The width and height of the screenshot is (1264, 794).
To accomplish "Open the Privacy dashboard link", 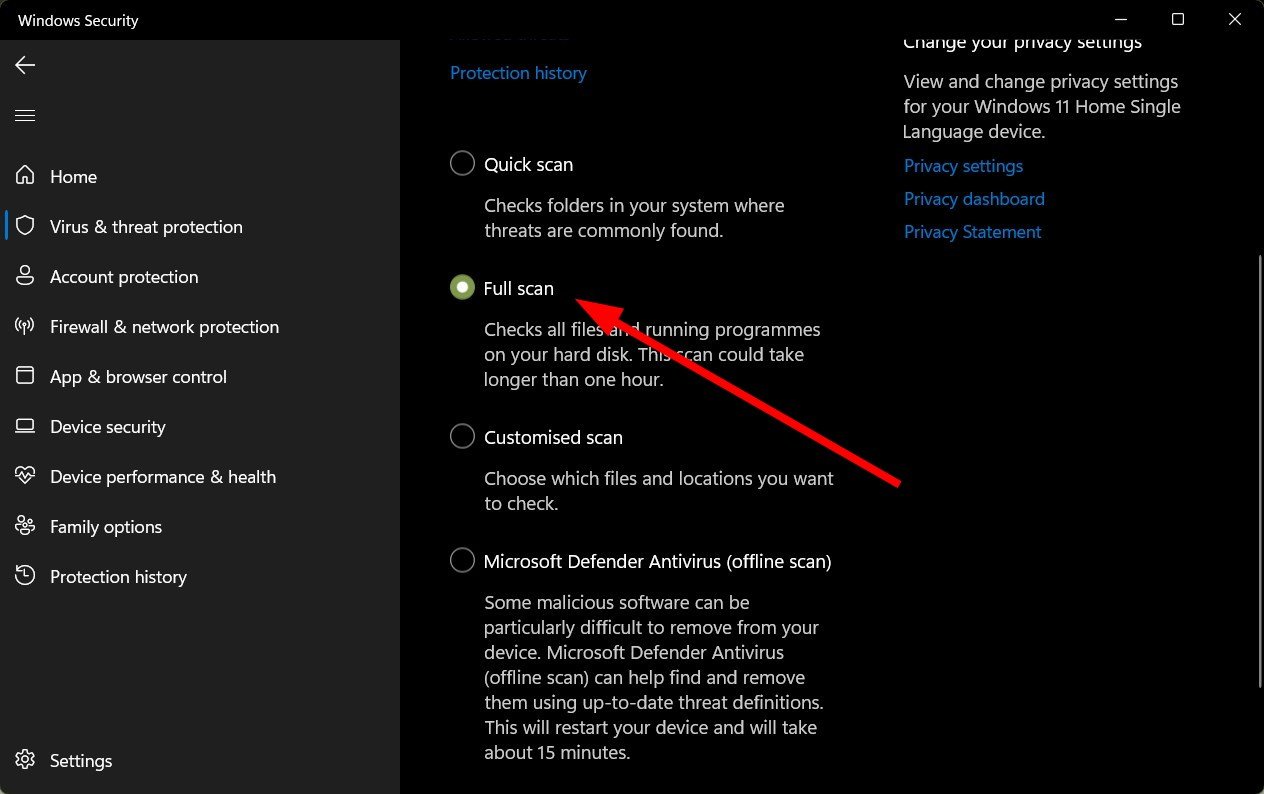I will point(974,199).
